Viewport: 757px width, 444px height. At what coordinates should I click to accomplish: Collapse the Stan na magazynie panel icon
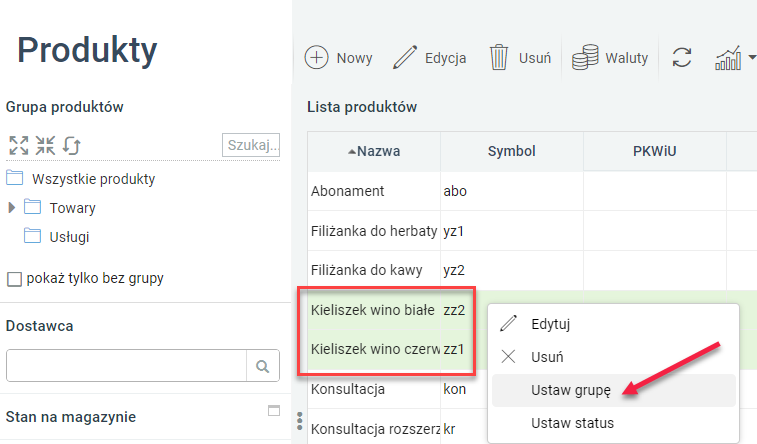pos(274,410)
